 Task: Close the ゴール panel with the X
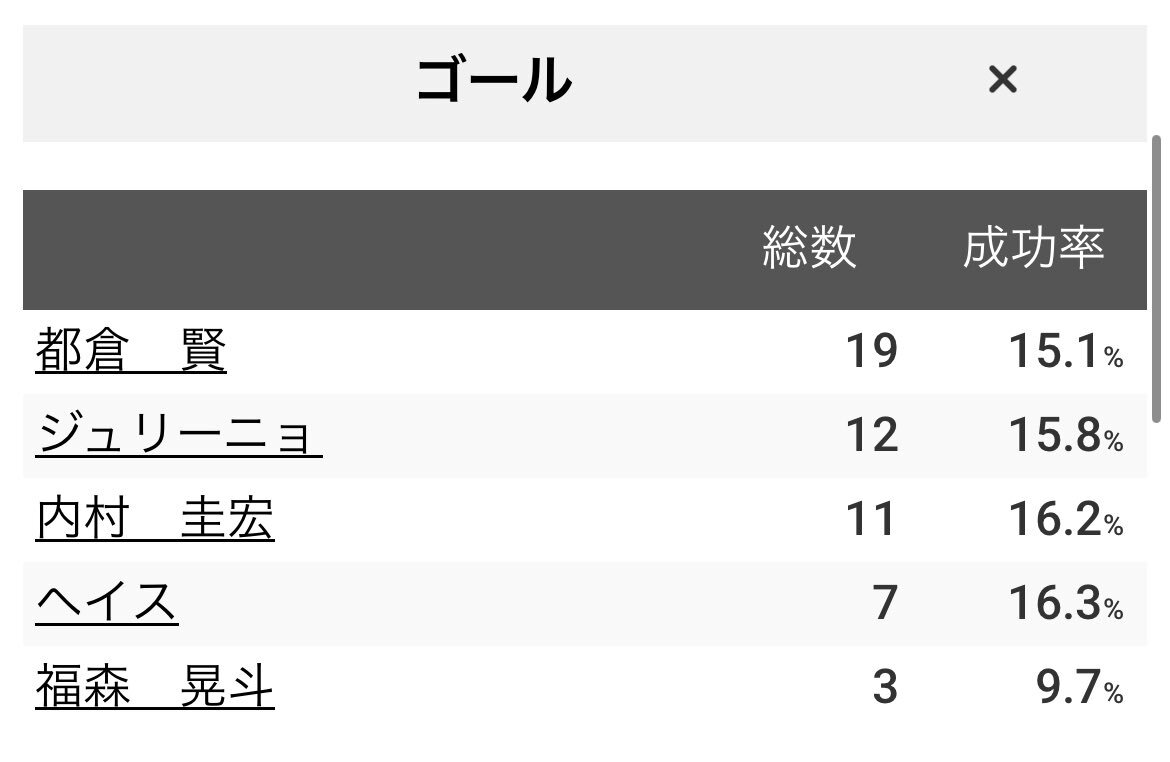1002,79
